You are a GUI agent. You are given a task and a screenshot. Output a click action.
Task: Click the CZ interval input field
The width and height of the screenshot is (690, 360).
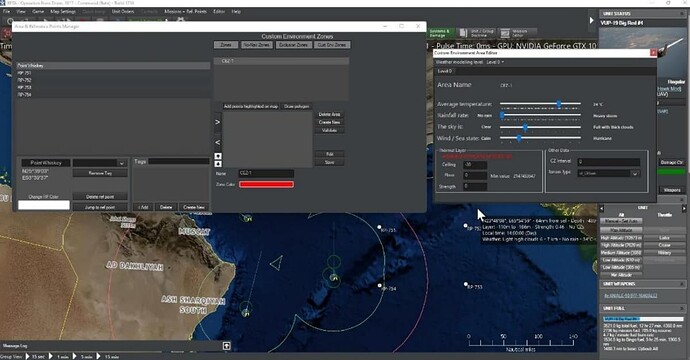608,162
